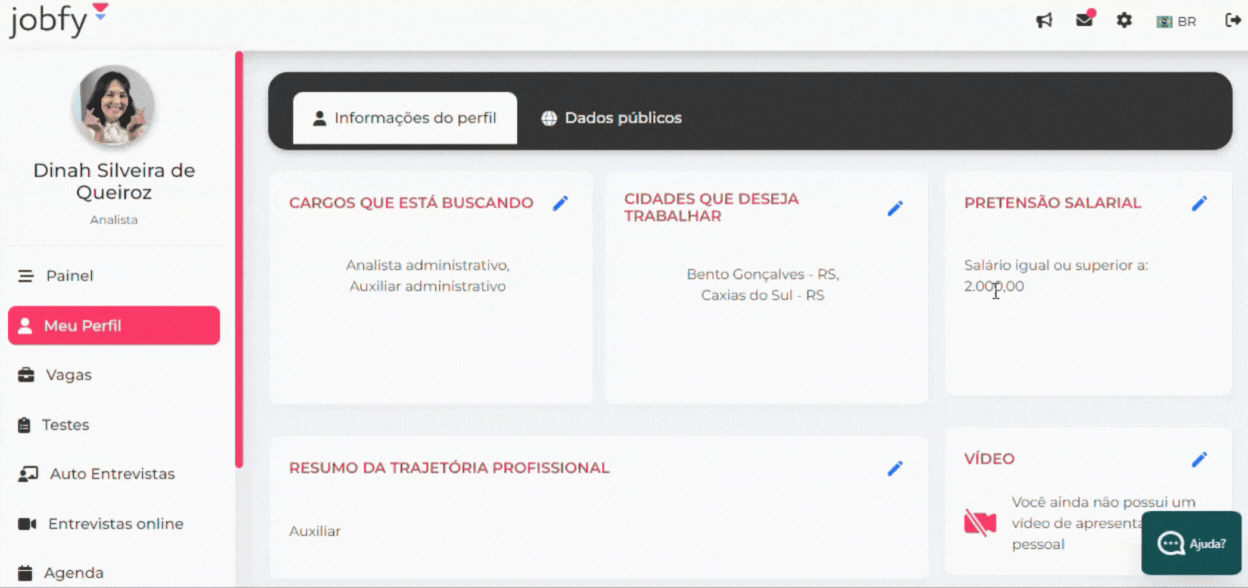
Task: Click the Jobfy logo
Action: 48,19
